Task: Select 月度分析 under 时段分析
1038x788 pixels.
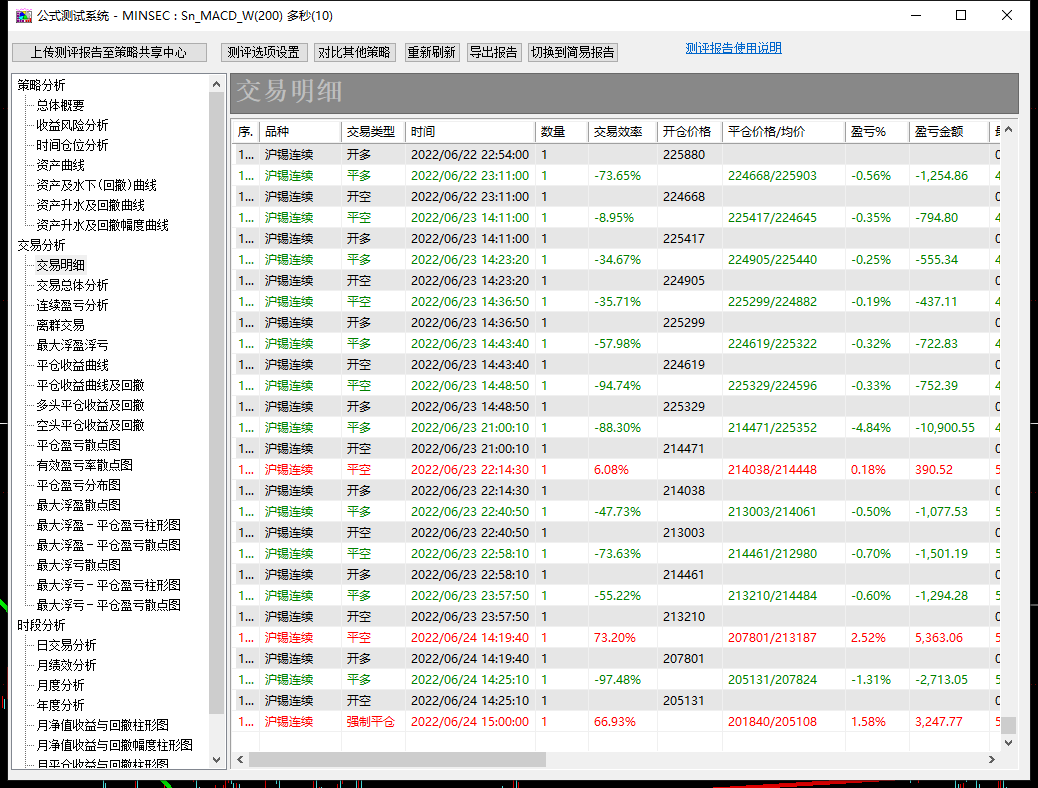Action: pos(60,685)
